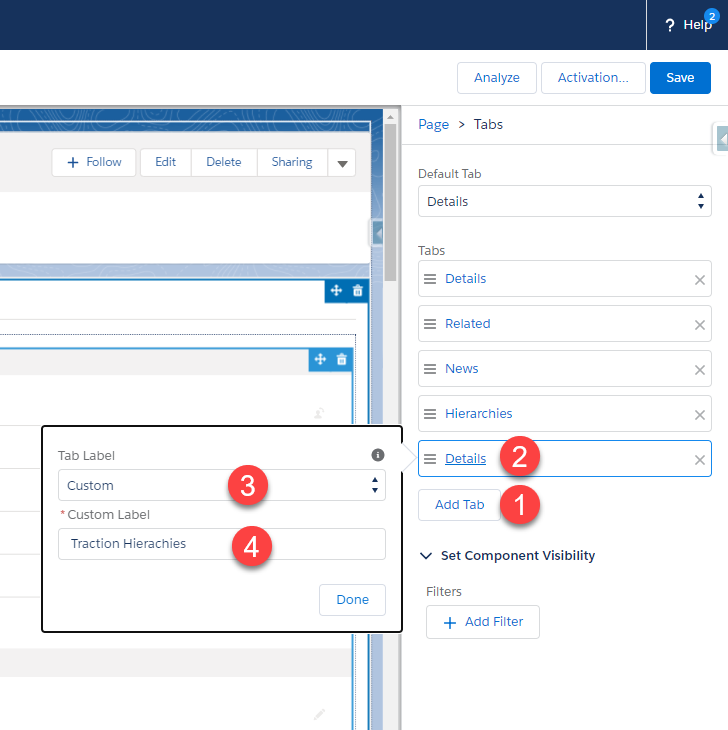
Task: Open the News tab entry
Action: [461, 369]
